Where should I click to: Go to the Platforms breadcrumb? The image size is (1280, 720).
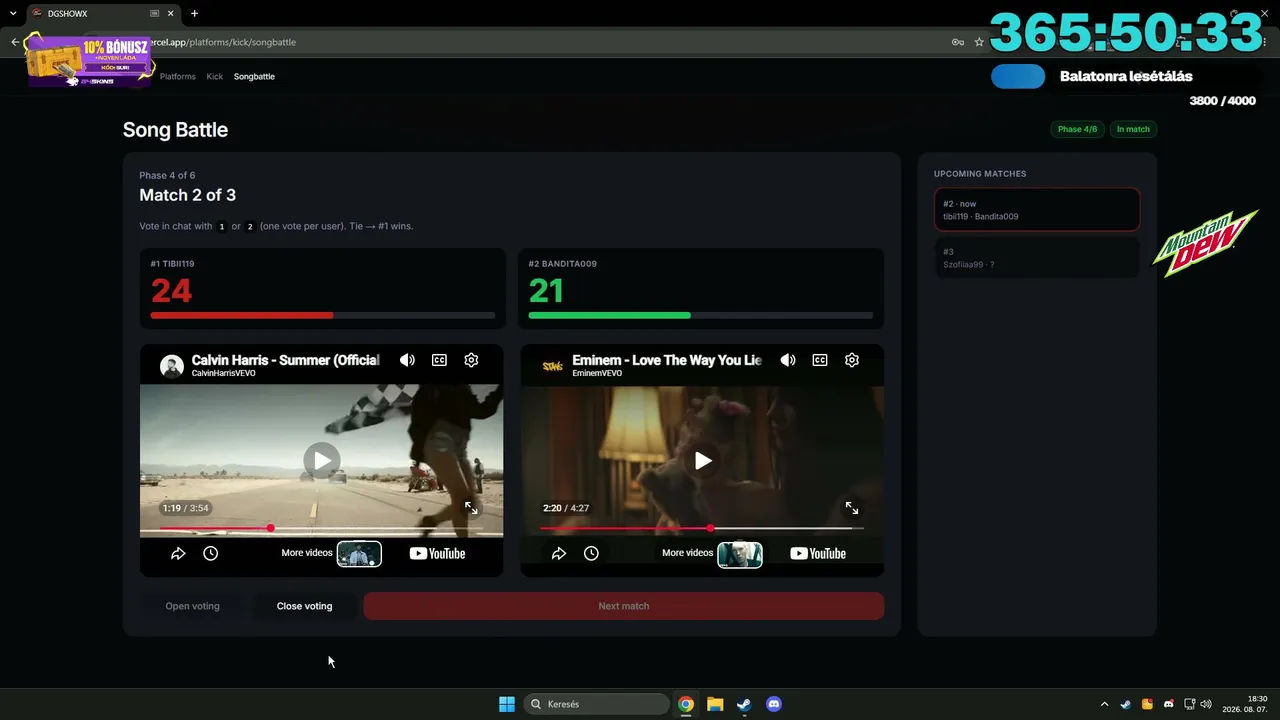(x=178, y=76)
